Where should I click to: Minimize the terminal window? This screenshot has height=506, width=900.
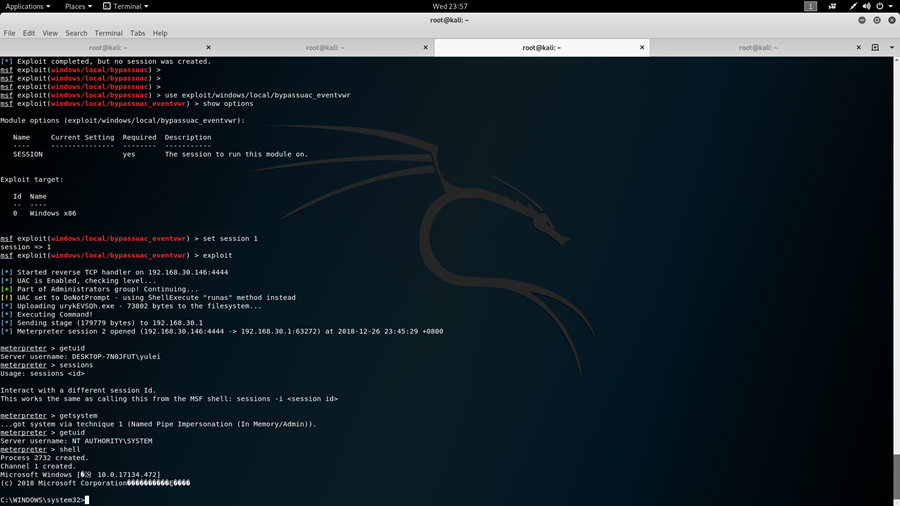tap(862, 20)
